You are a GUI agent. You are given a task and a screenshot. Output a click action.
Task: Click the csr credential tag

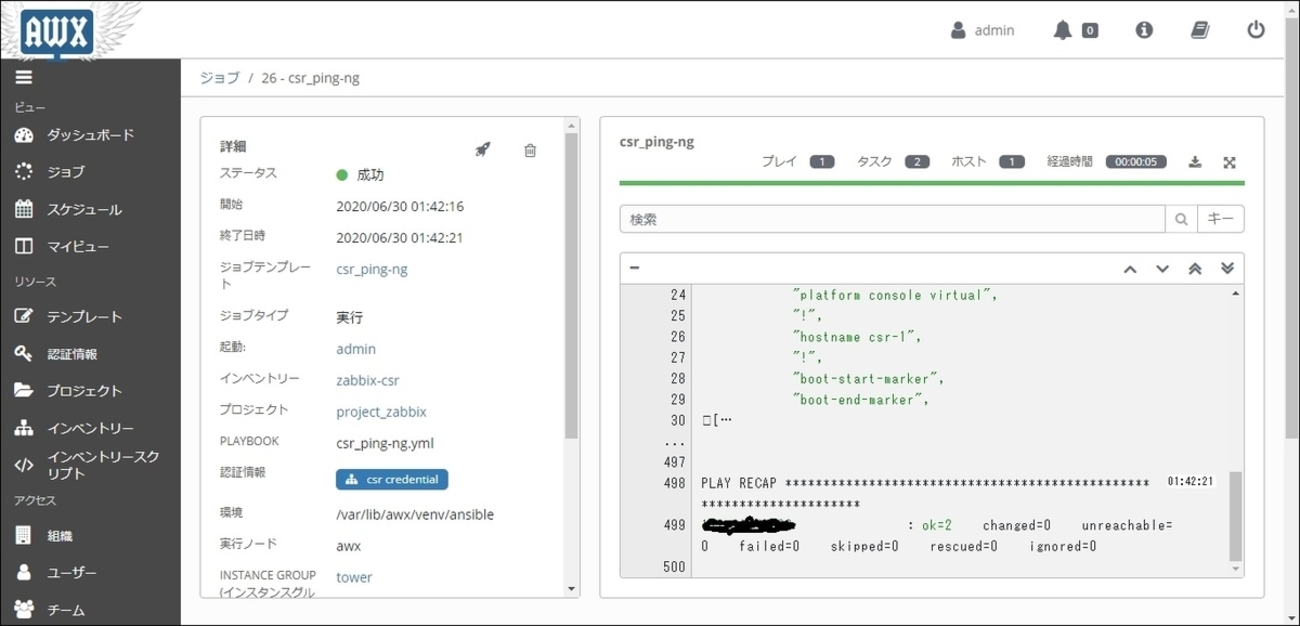[392, 479]
